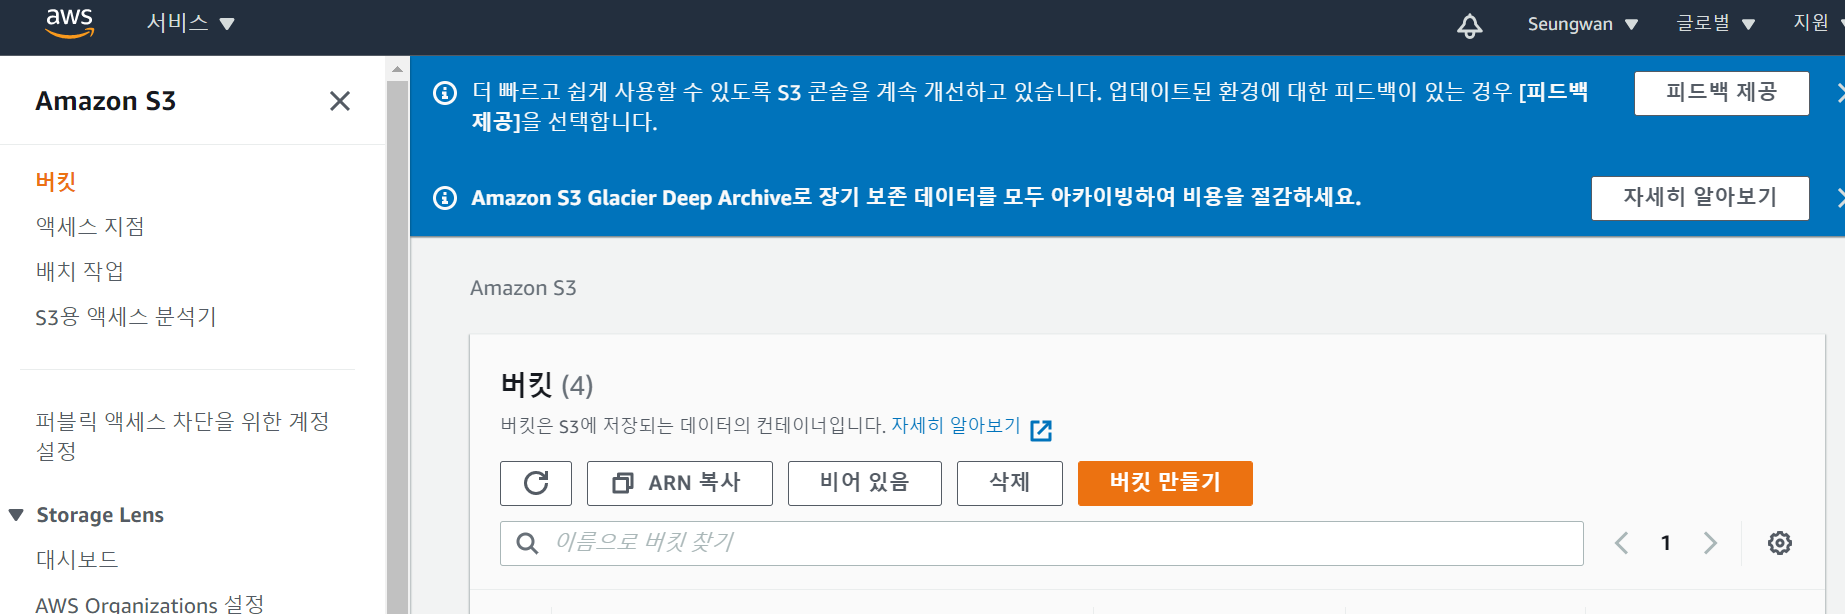This screenshot has height=614, width=1845.
Task: Click the AWS logo home icon
Action: click(x=69, y=23)
